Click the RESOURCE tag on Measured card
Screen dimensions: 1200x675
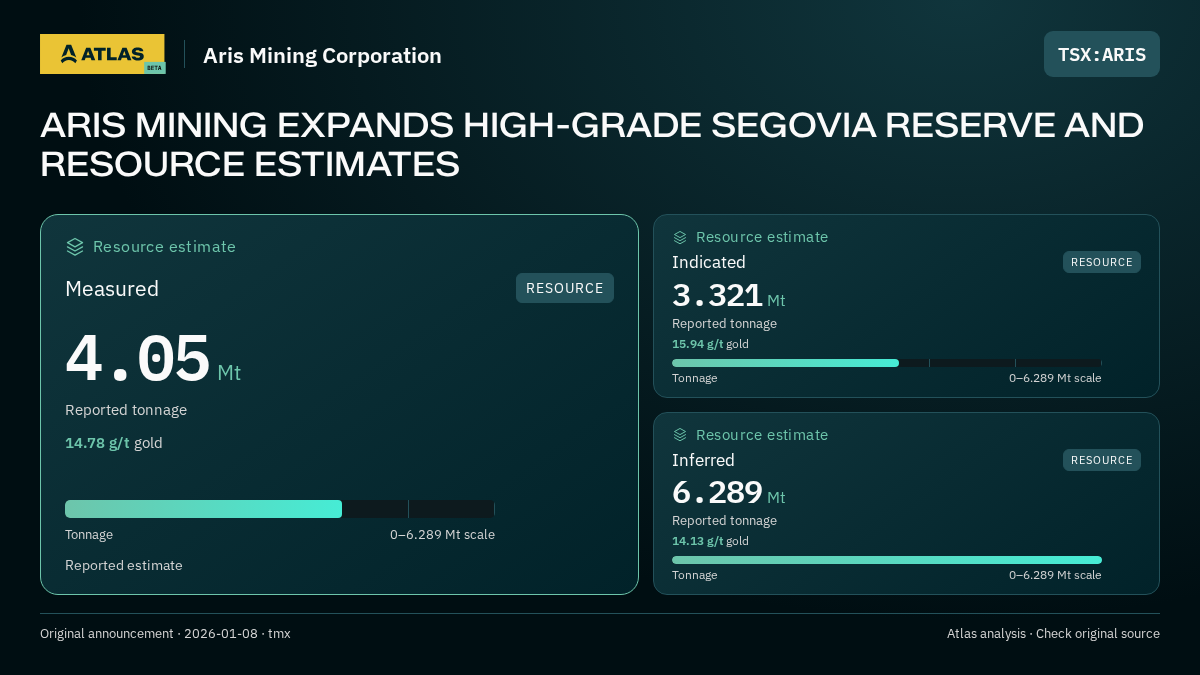(565, 288)
